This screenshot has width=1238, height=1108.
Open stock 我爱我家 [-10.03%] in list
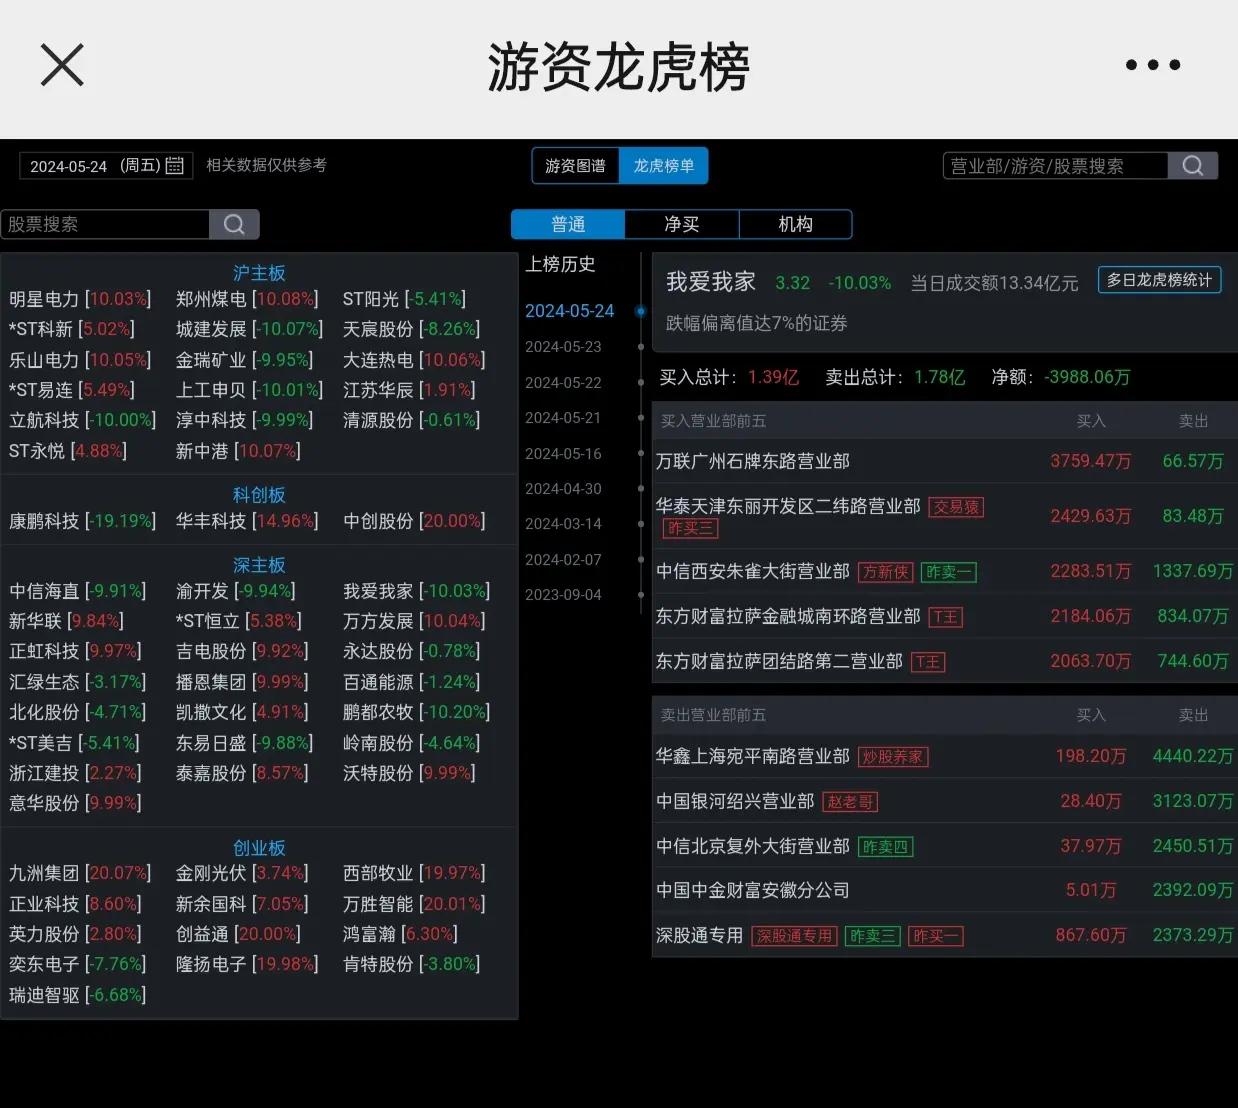click(x=417, y=591)
